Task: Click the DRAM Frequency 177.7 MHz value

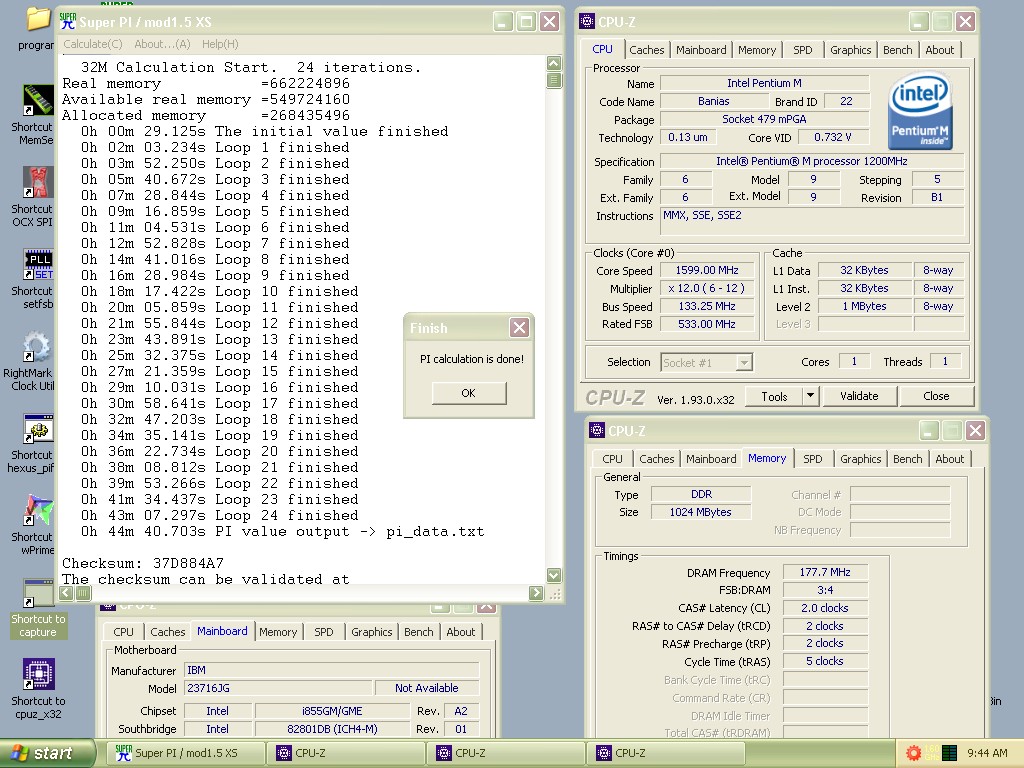Action: 825,572
